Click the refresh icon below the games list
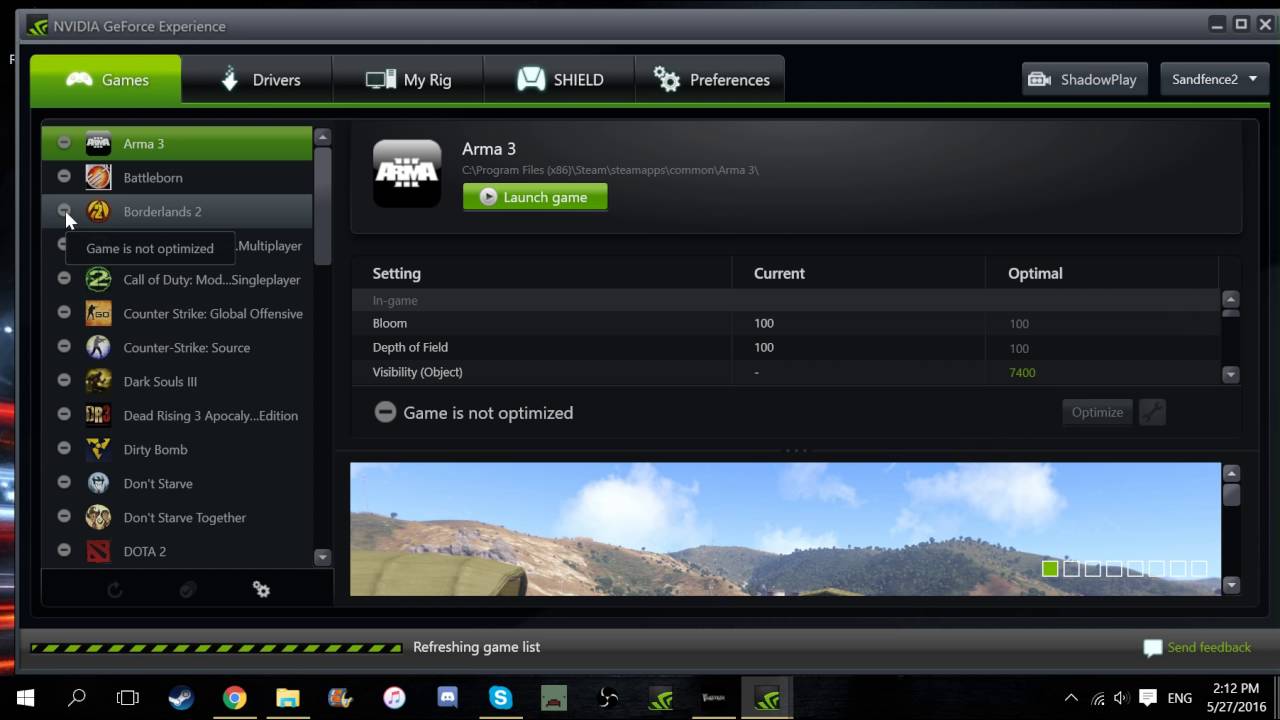Viewport: 1280px width, 720px height. [x=115, y=590]
